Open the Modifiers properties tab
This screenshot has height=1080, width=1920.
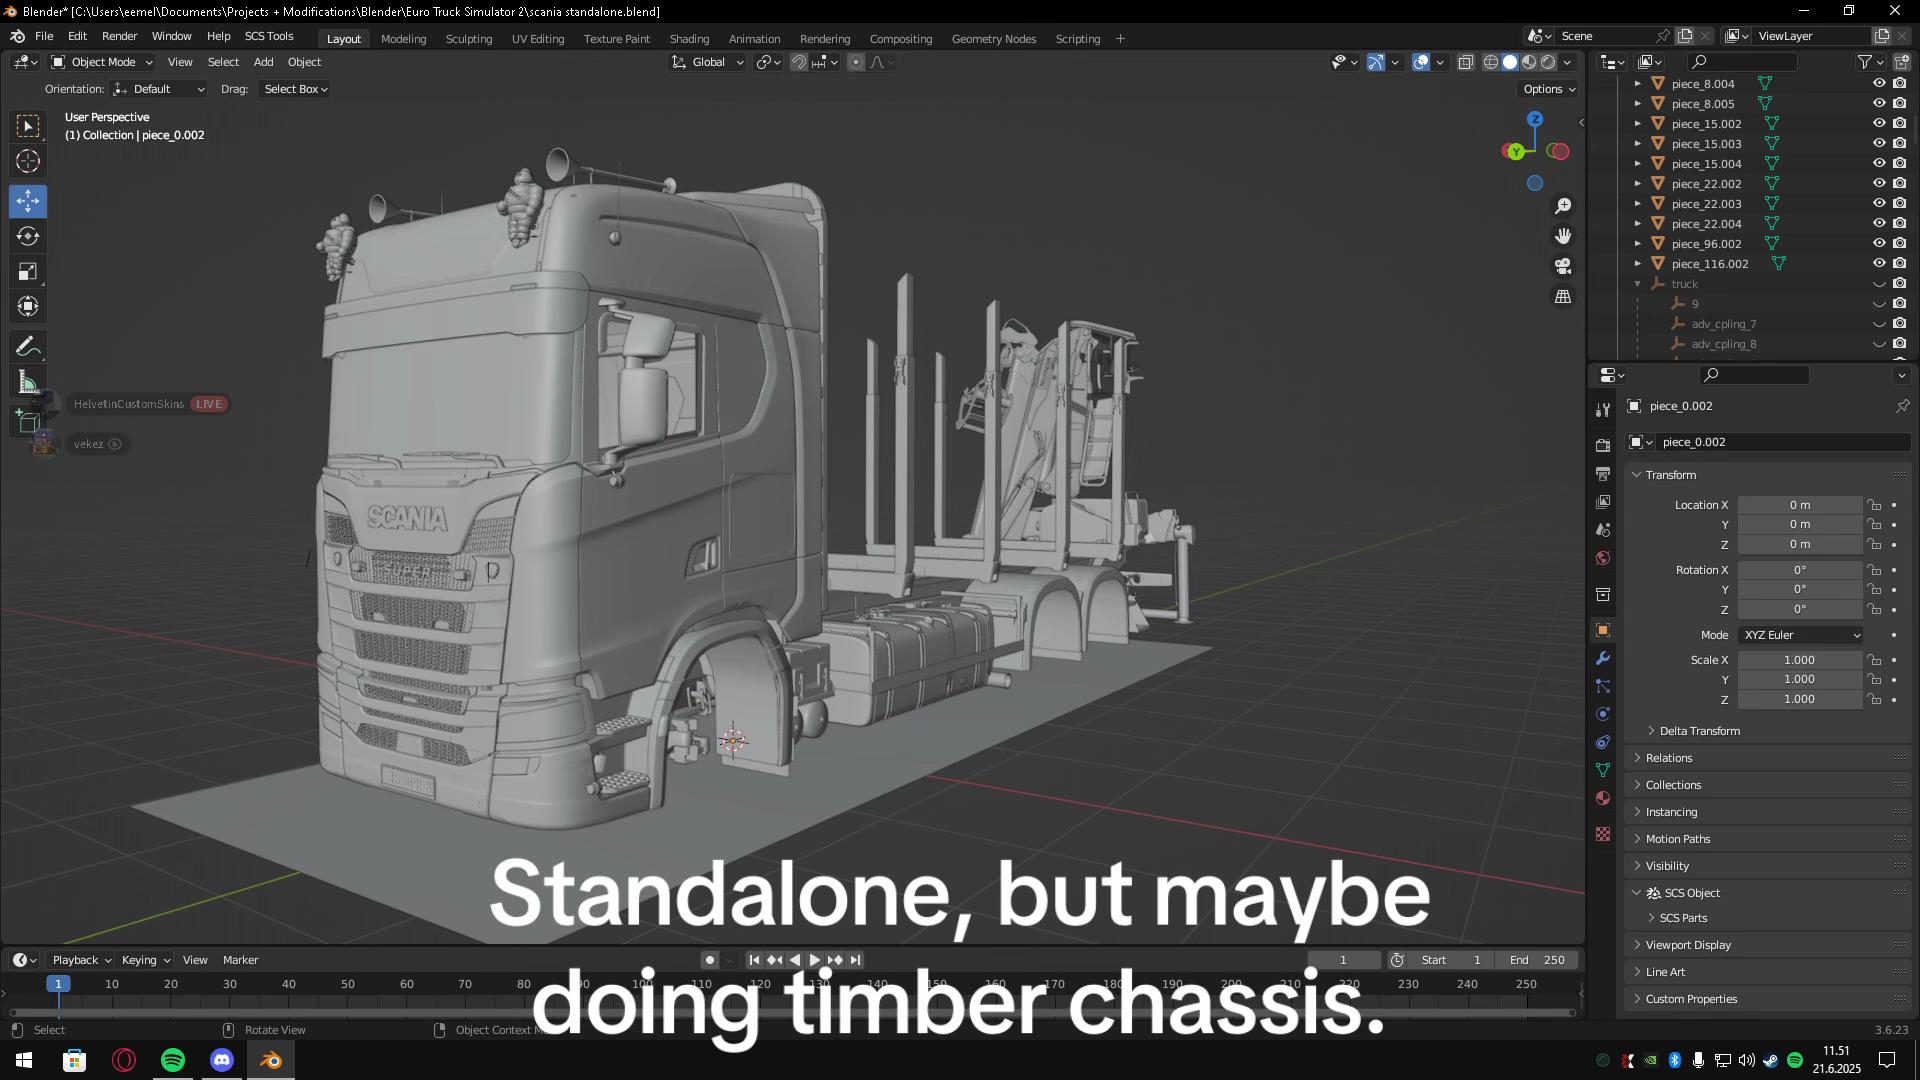(x=1603, y=658)
